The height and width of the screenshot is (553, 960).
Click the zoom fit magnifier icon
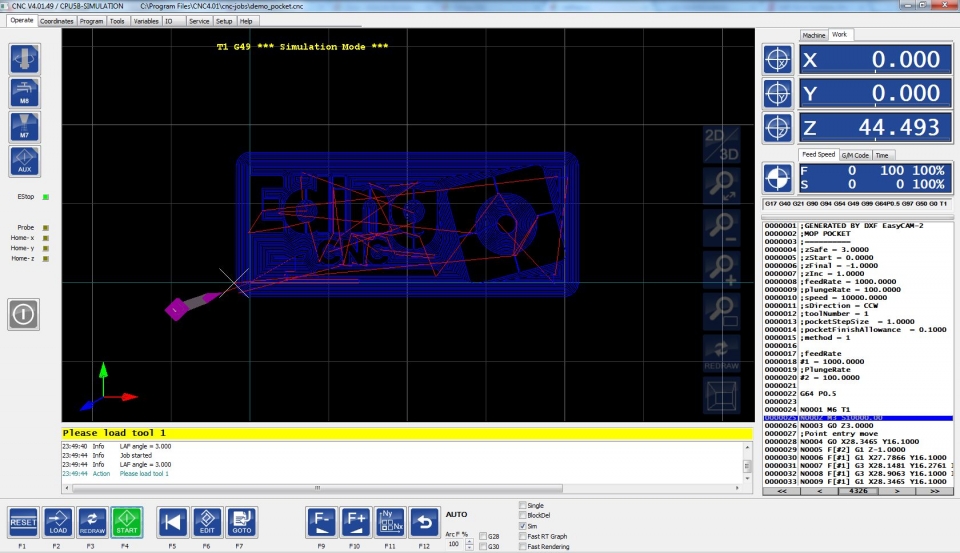[721, 186]
